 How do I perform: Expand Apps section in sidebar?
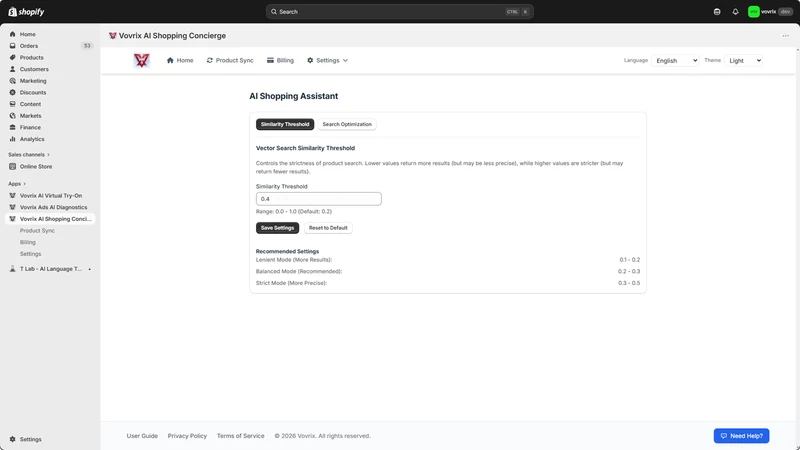coord(17,184)
